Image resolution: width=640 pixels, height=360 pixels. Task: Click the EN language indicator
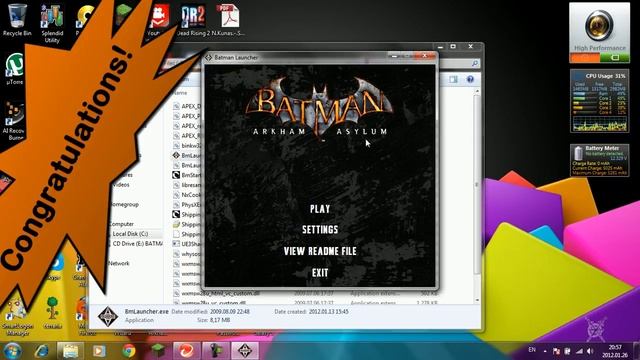tap(532, 350)
